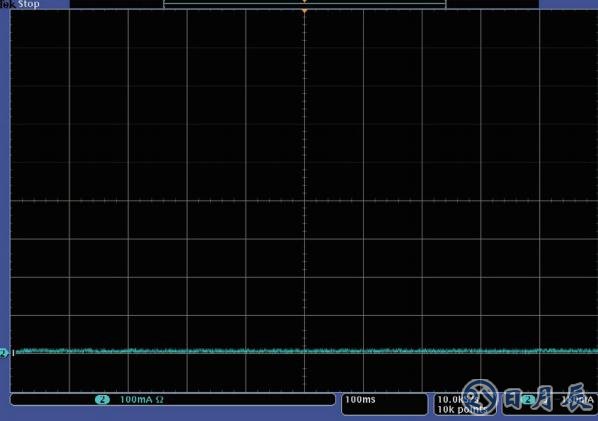
Task: Click the trigger source channel 2 badge
Action: pyautogui.click(x=528, y=400)
